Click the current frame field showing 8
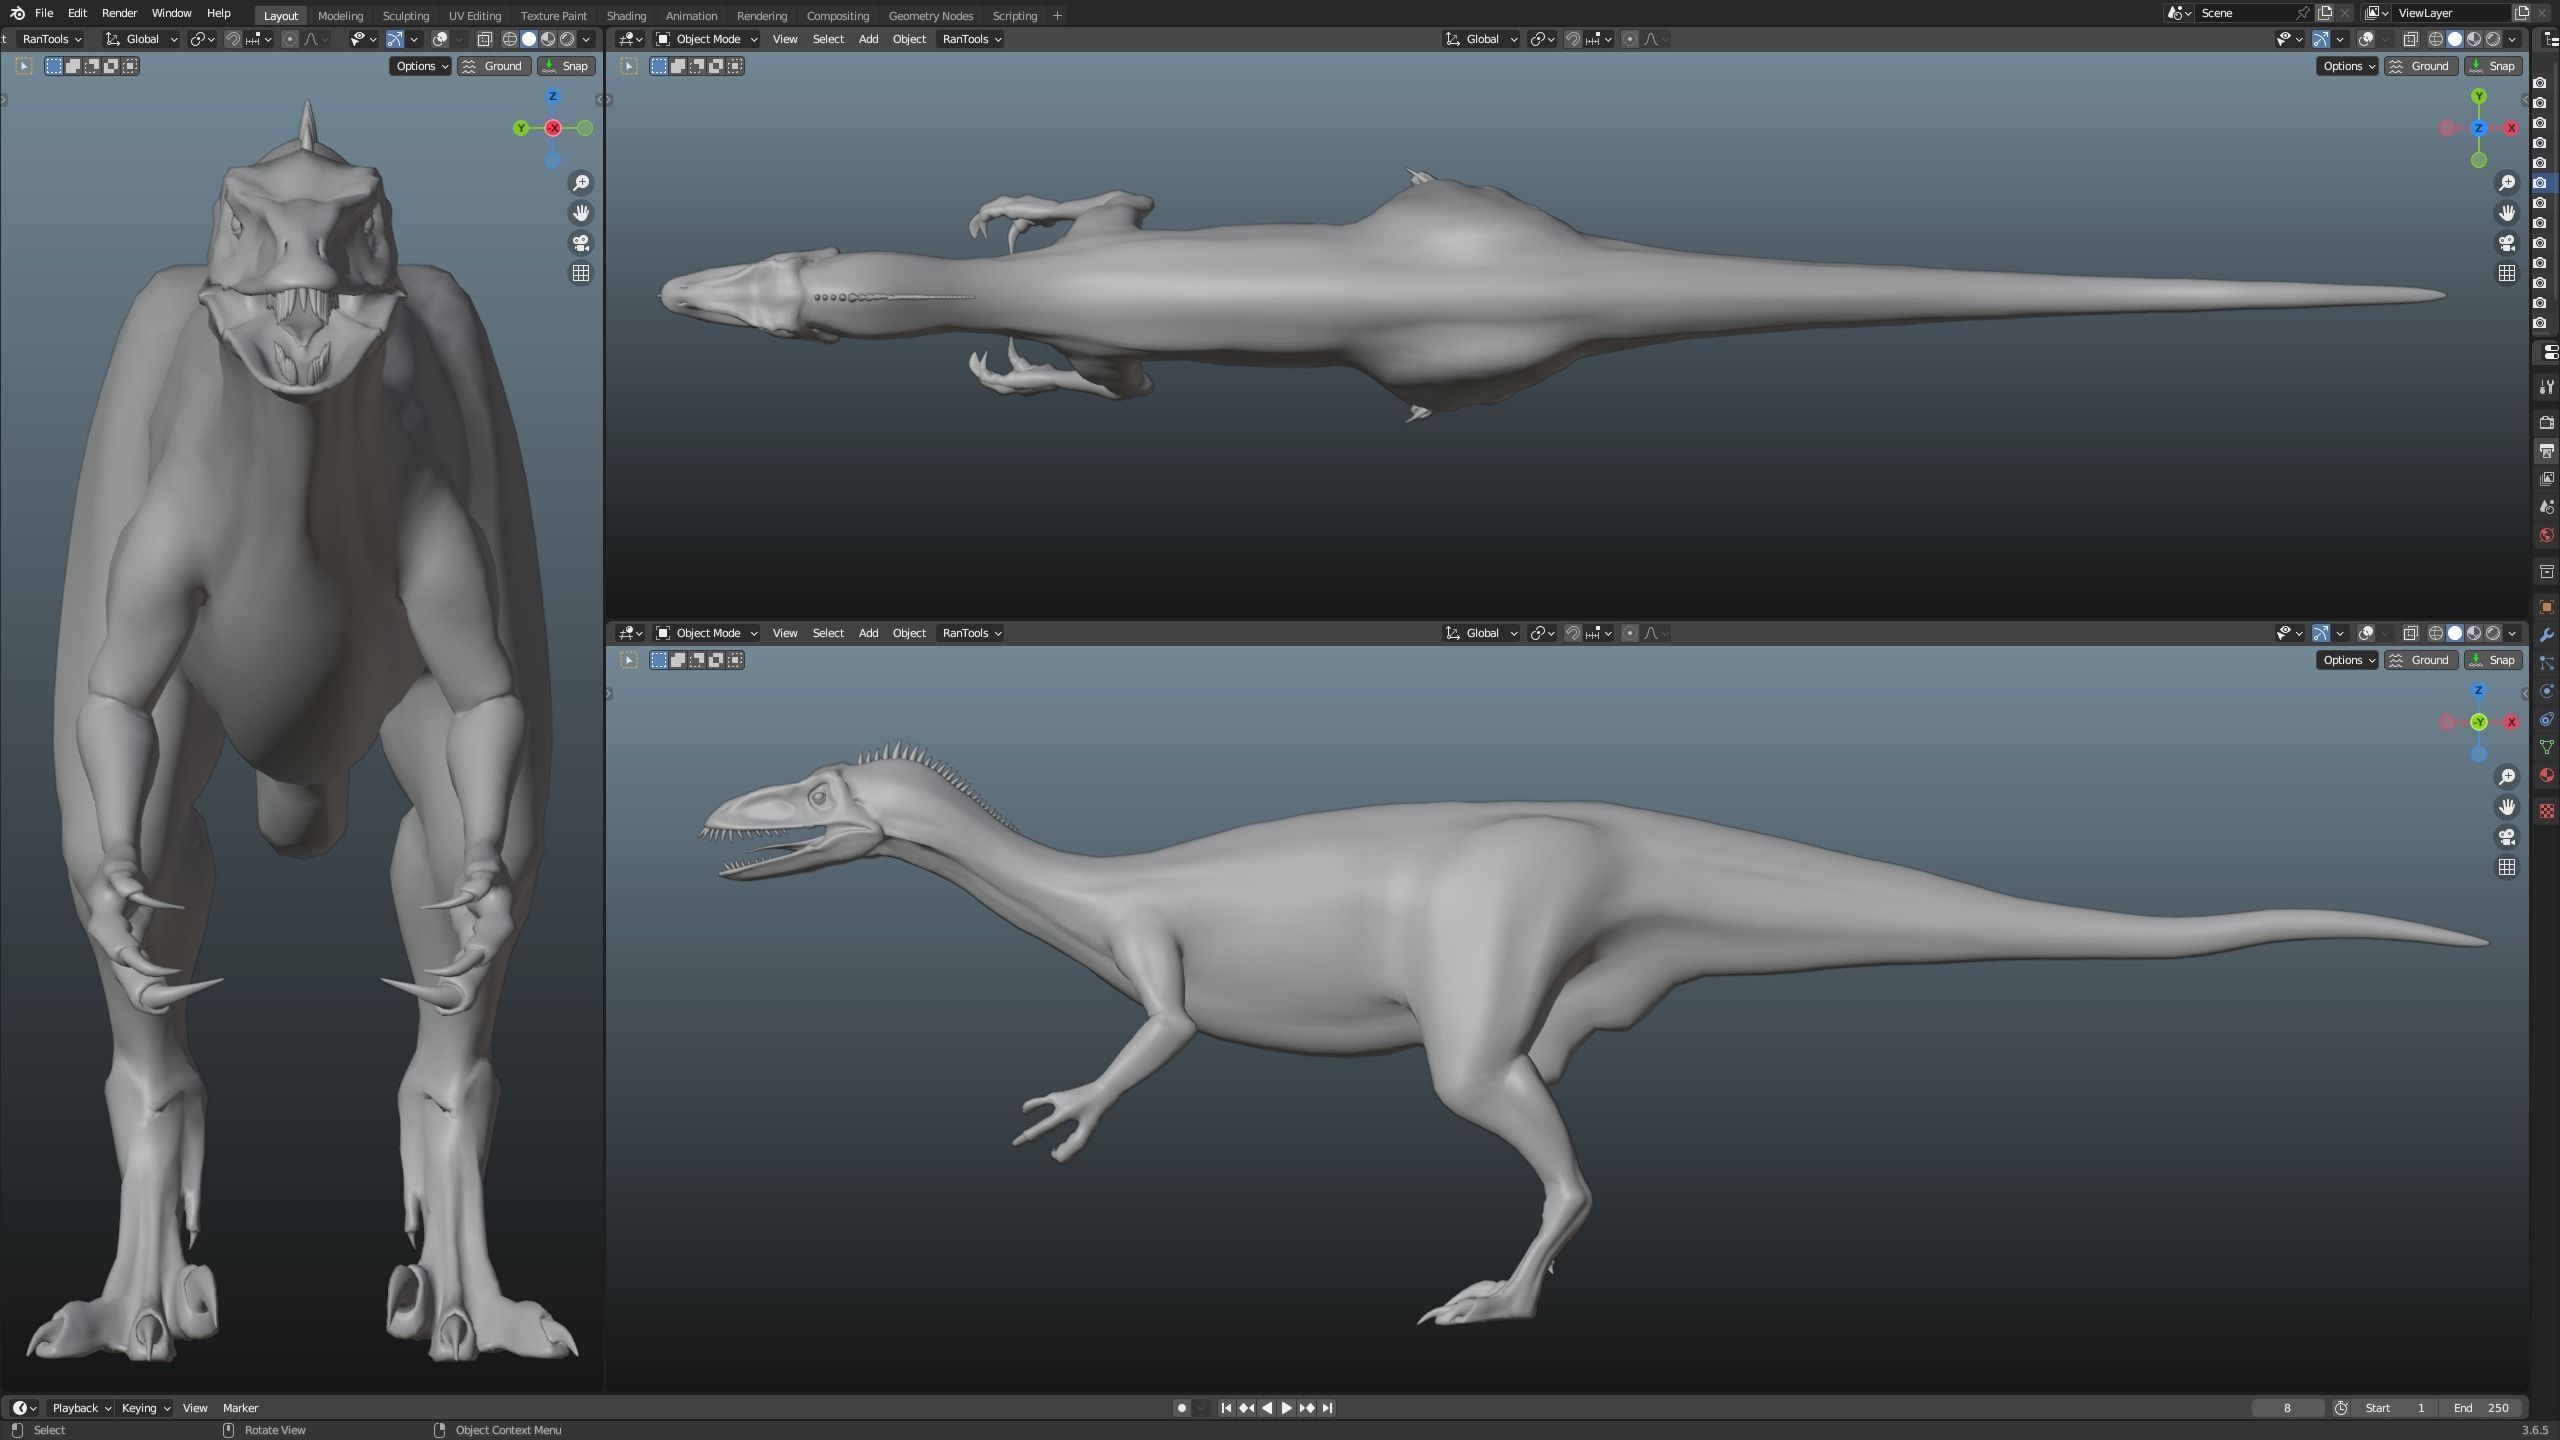Screen dimensions: 2560x1440 (2287, 1408)
